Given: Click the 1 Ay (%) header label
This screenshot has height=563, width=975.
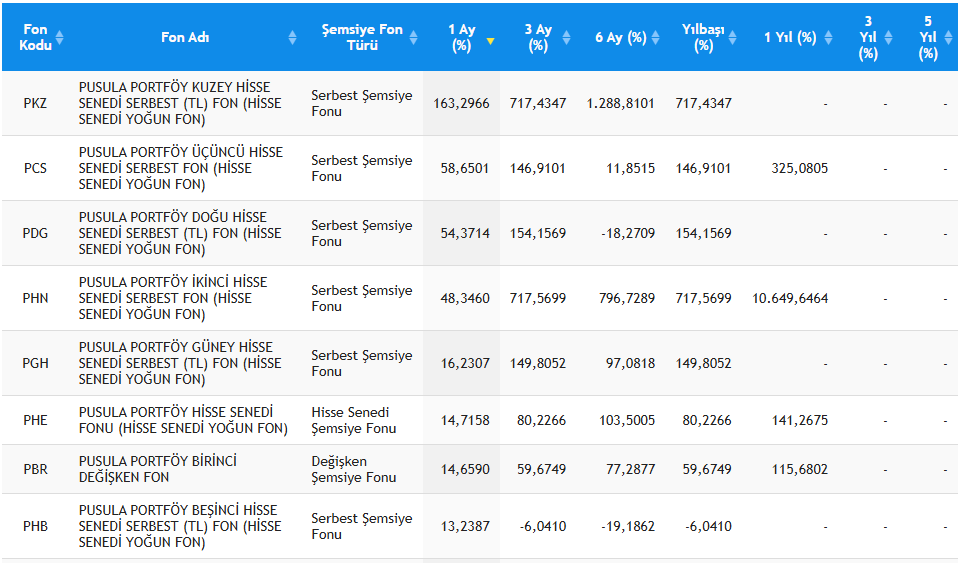Looking at the screenshot, I should coord(461,37).
